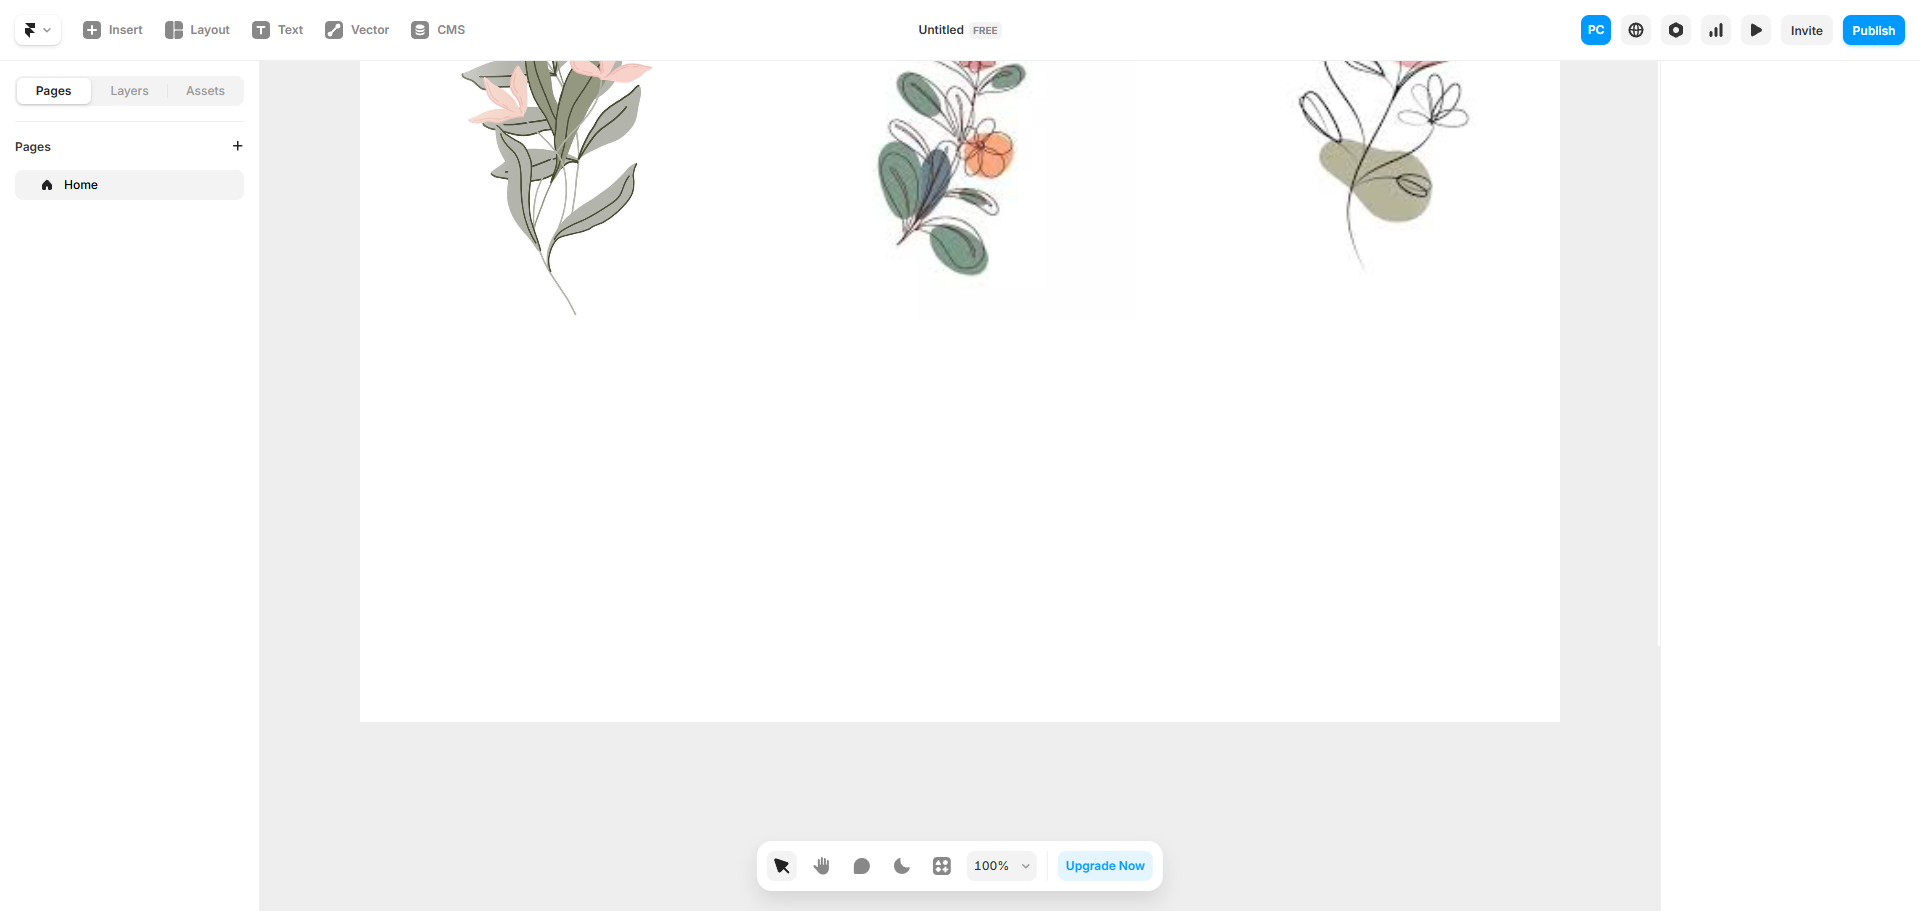Click the Publish button
The height and width of the screenshot is (911, 1920).
pyautogui.click(x=1873, y=30)
